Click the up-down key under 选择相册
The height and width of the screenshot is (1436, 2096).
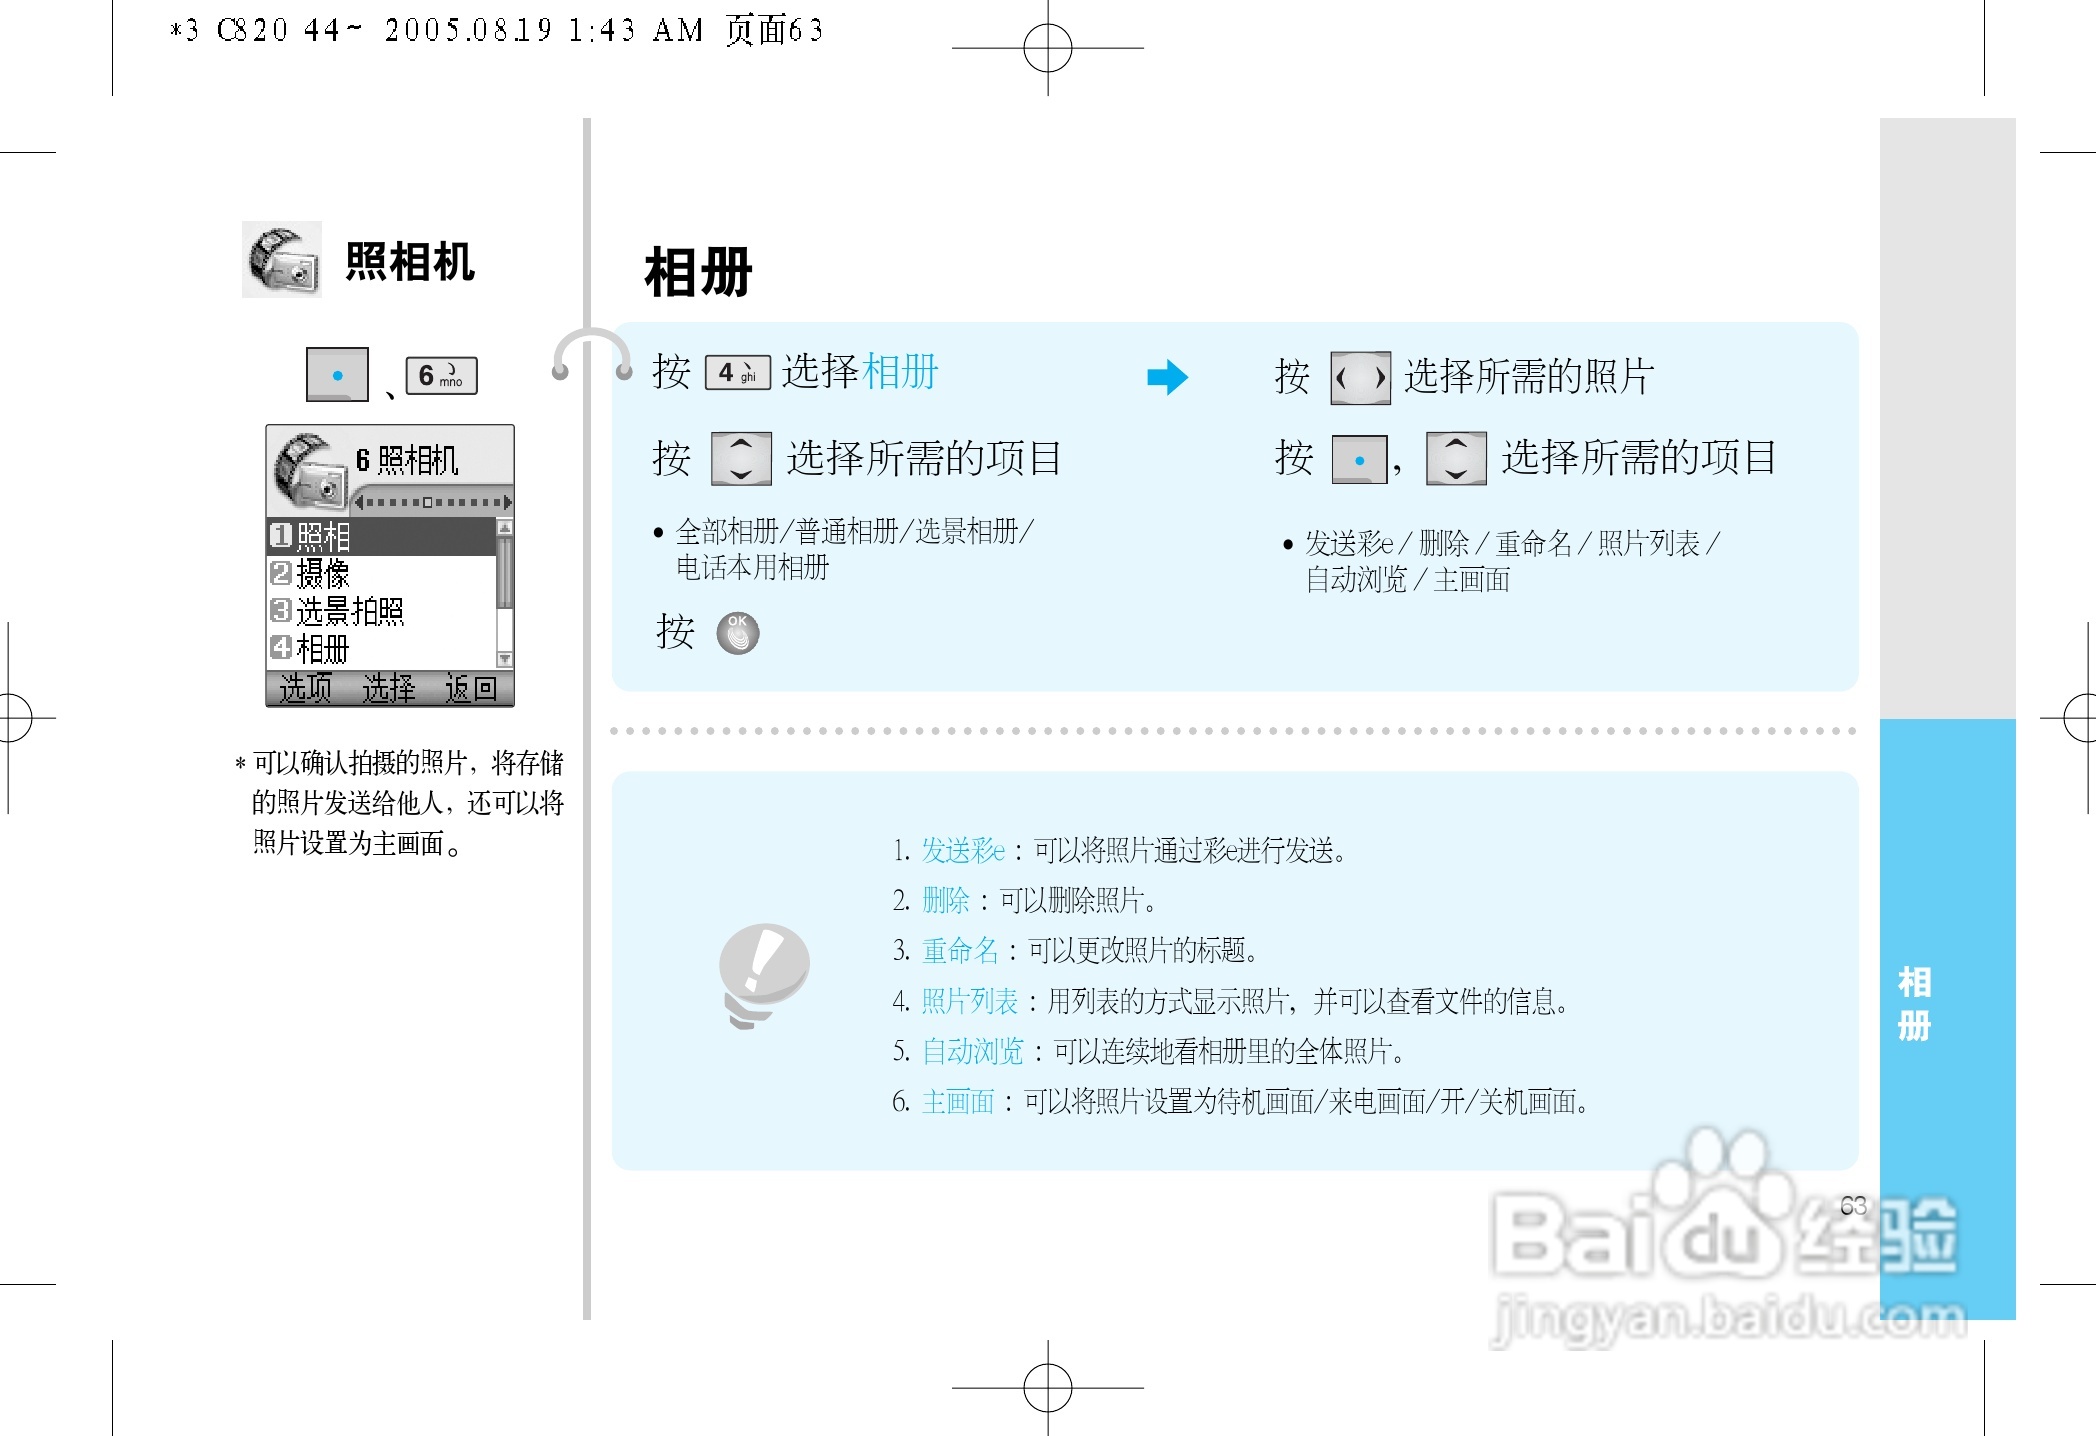741,459
